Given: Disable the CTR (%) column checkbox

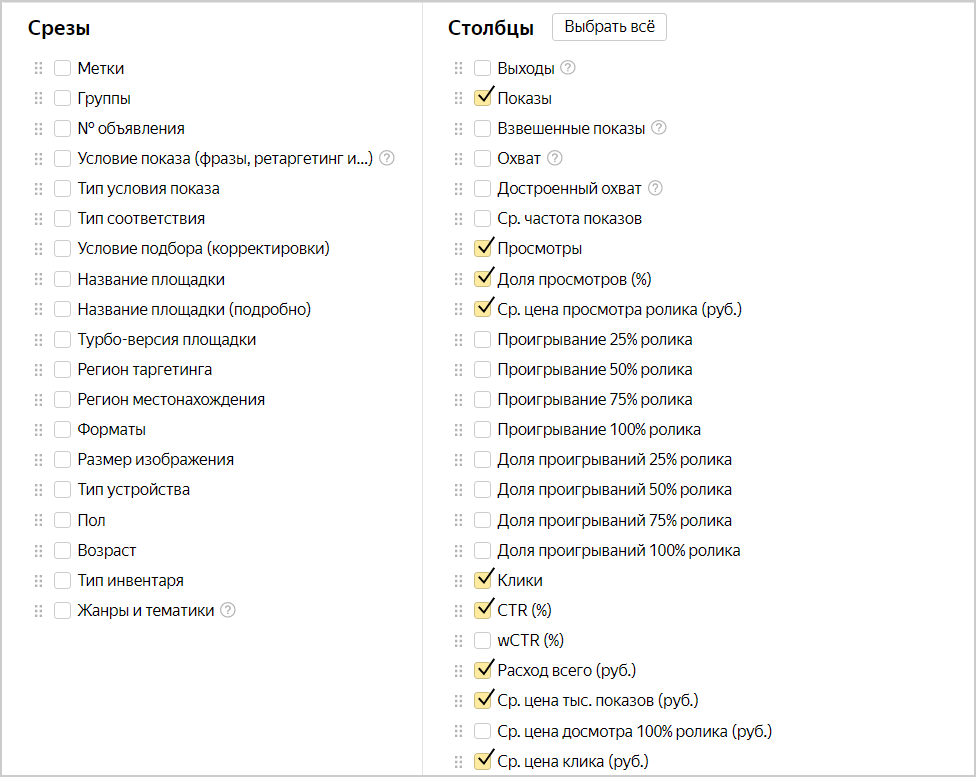Looking at the screenshot, I should coord(482,610).
